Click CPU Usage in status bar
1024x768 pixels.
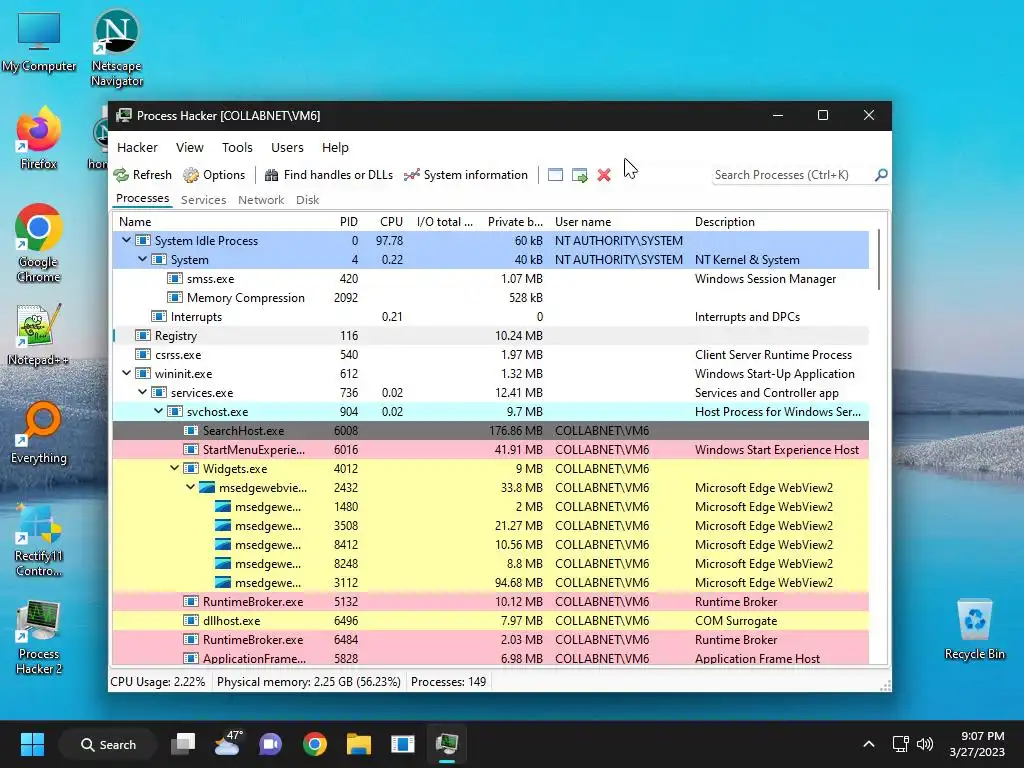[x=158, y=682]
